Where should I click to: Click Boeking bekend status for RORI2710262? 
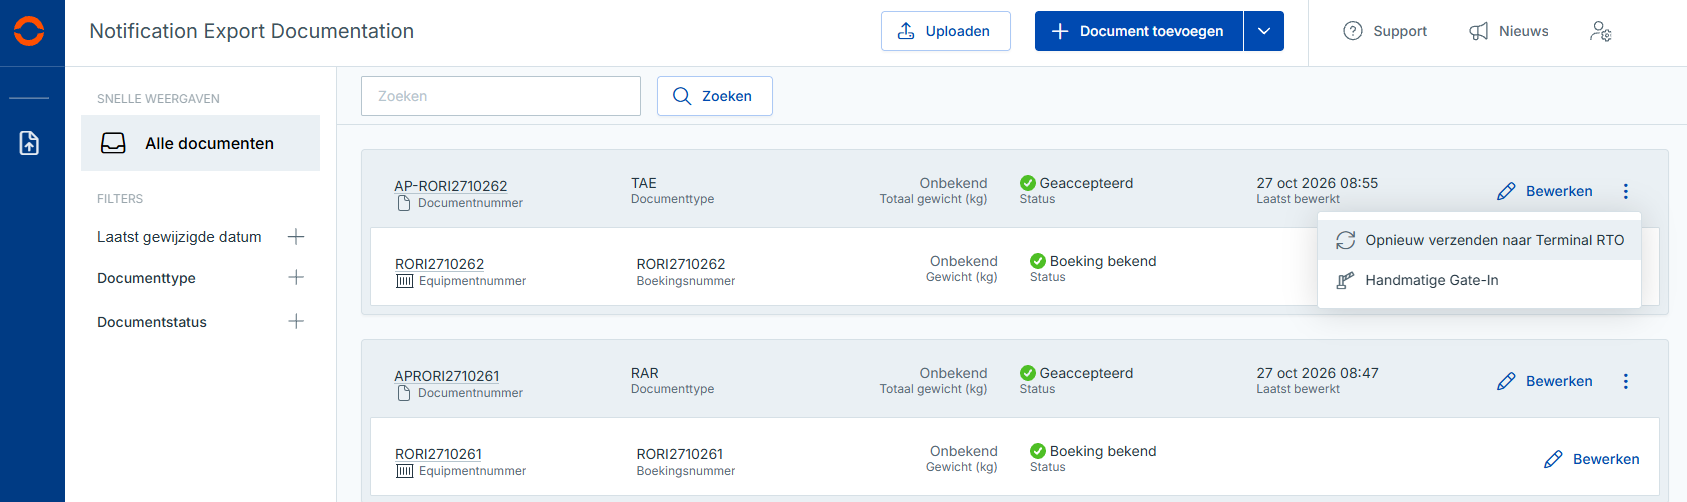tap(1093, 261)
